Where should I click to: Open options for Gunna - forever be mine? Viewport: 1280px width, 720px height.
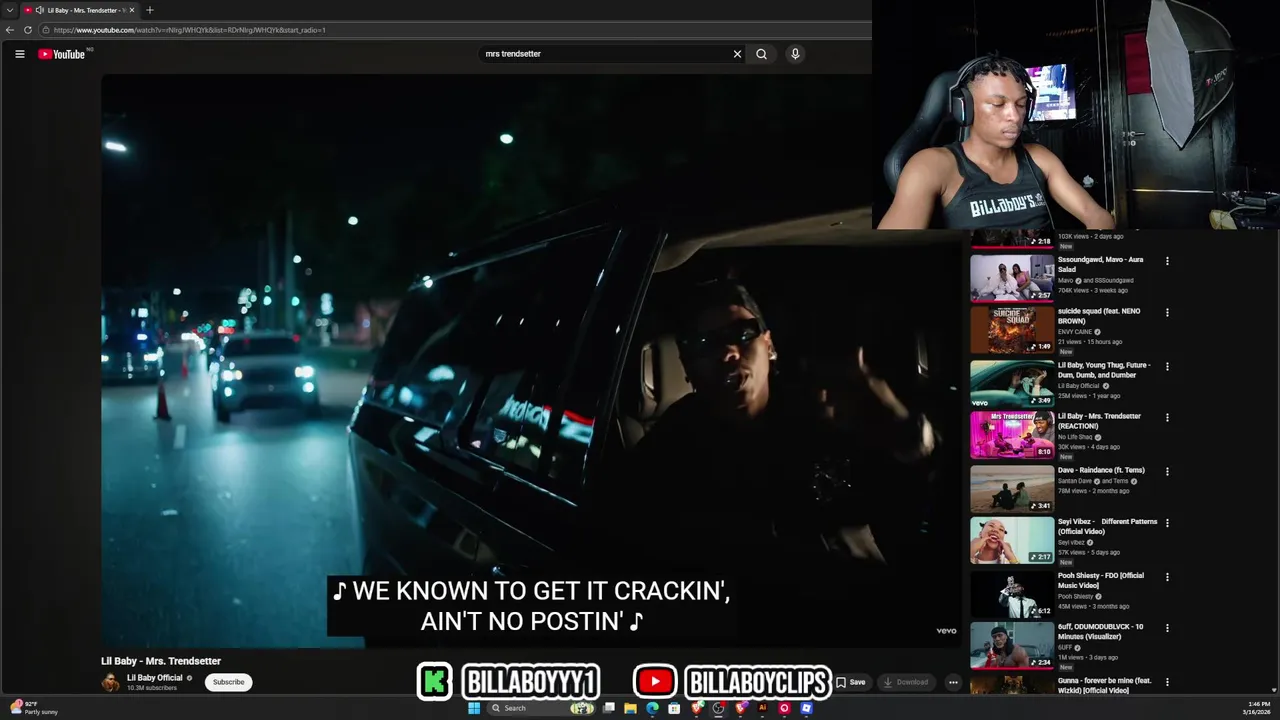pos(1167,682)
